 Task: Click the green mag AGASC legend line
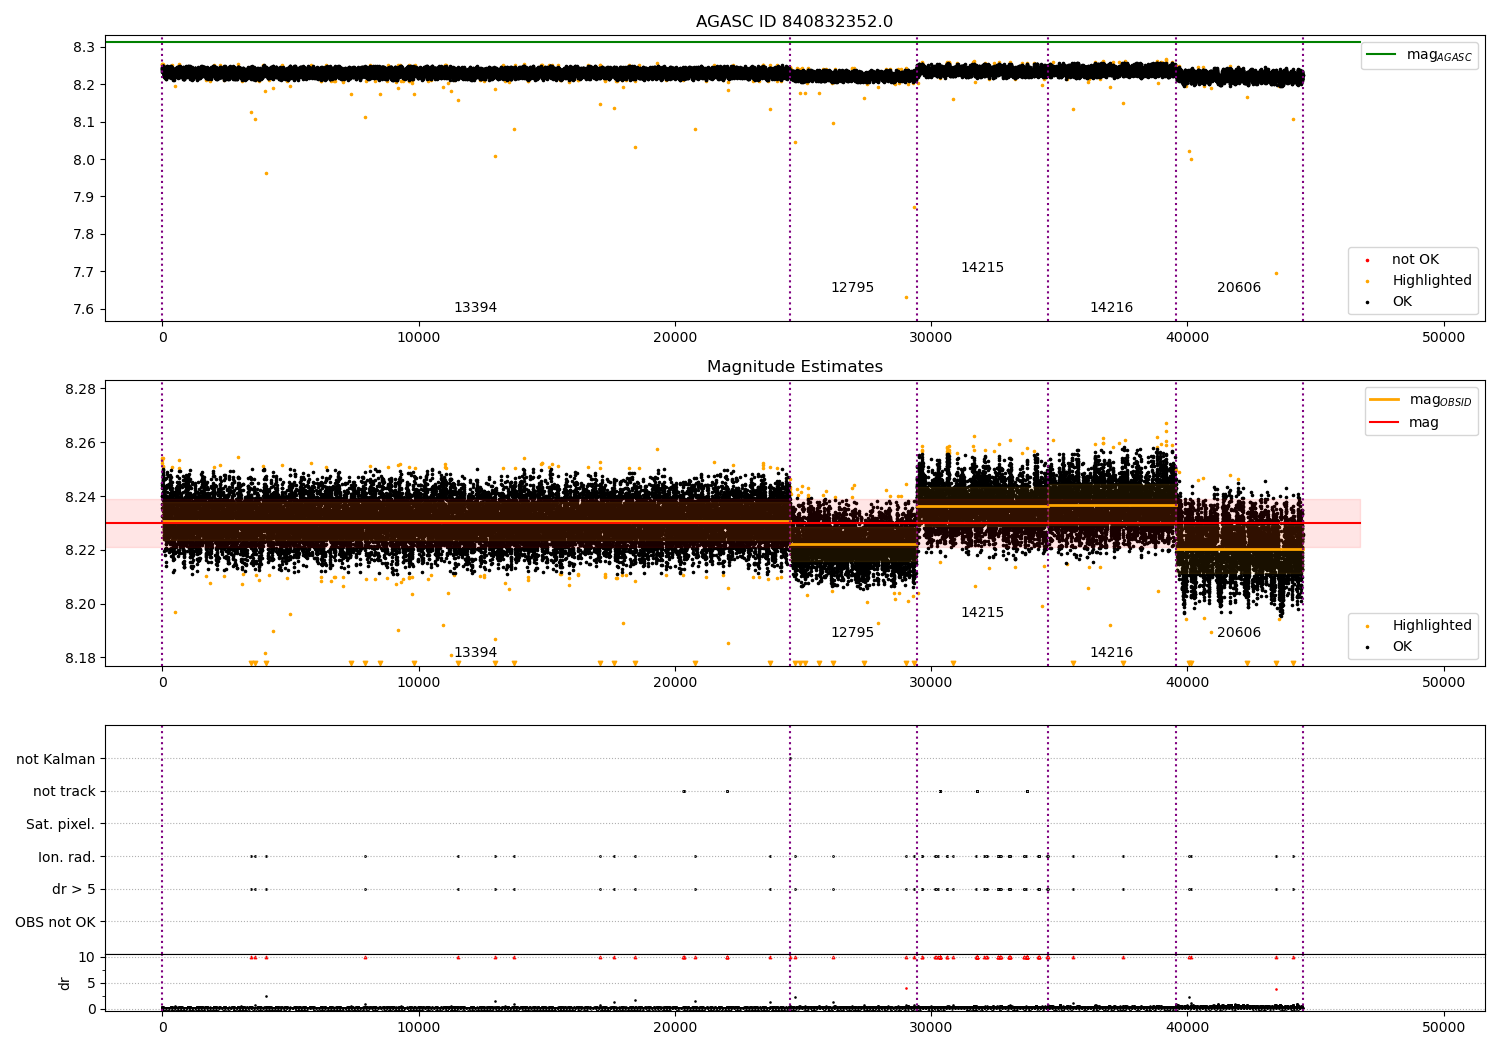(x=1382, y=54)
